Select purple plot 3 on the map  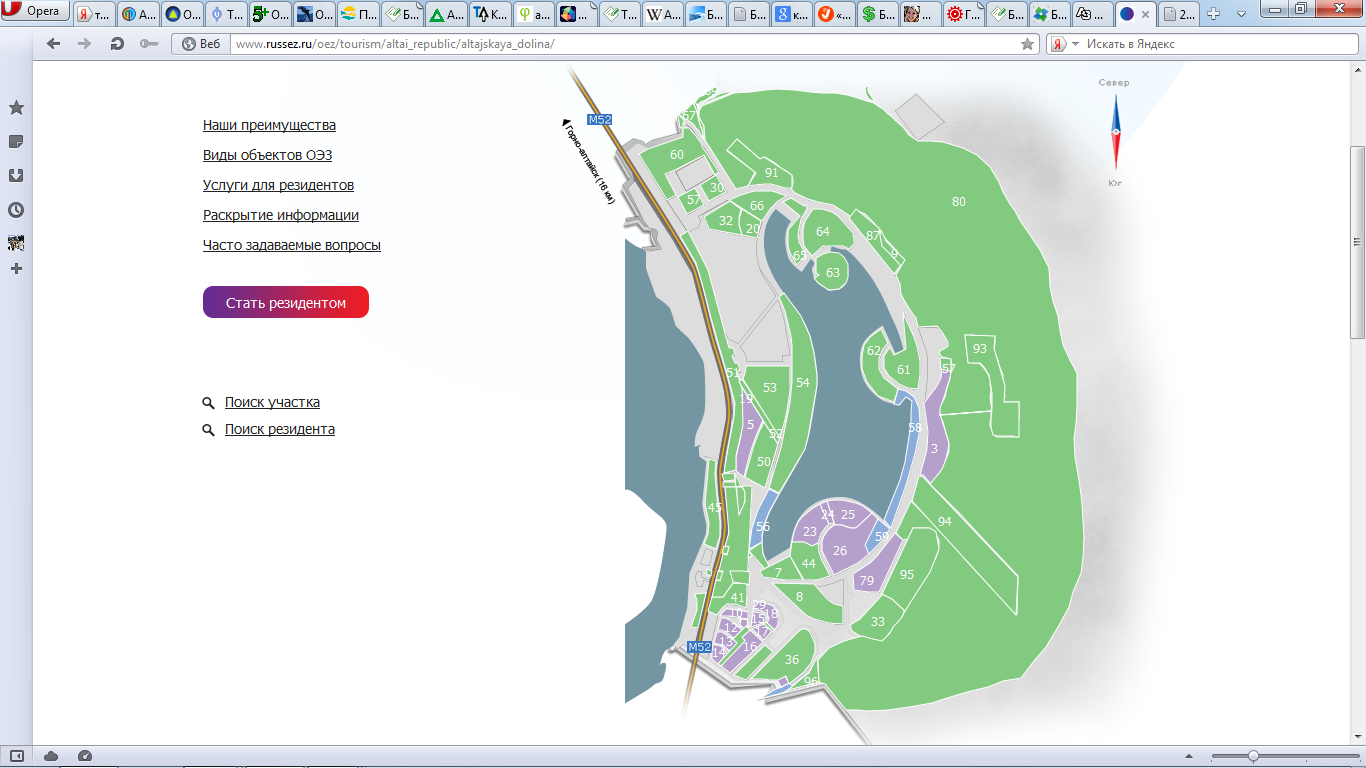point(934,449)
